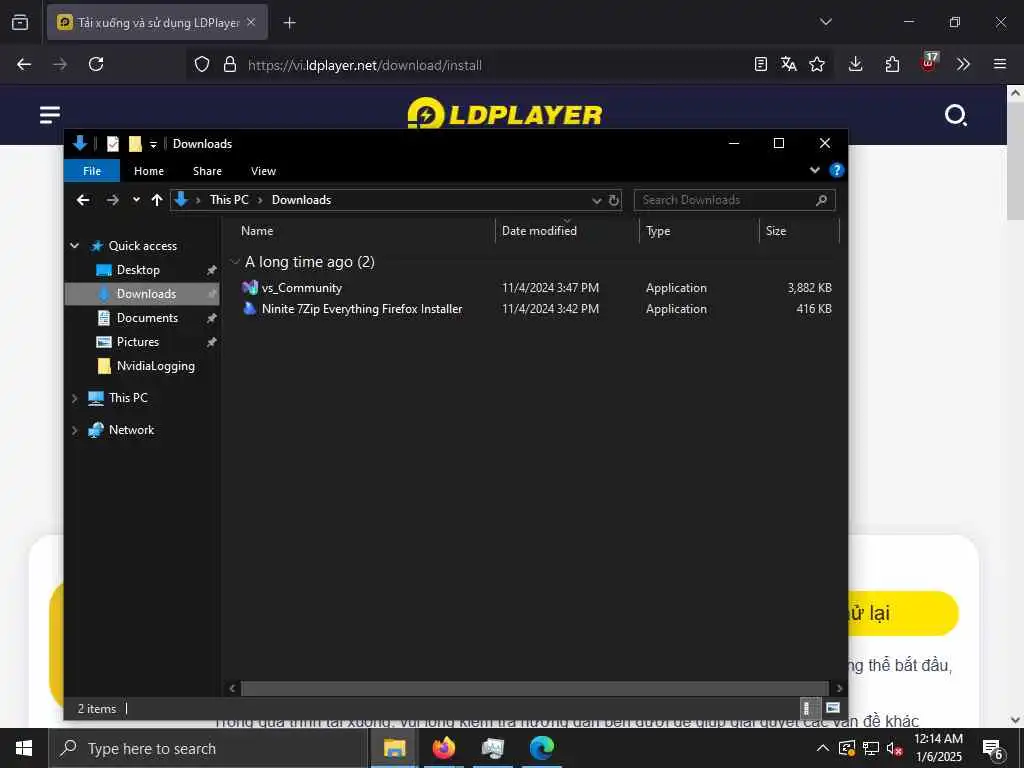
Task: Toggle Firefox reader view icon
Action: click(760, 64)
